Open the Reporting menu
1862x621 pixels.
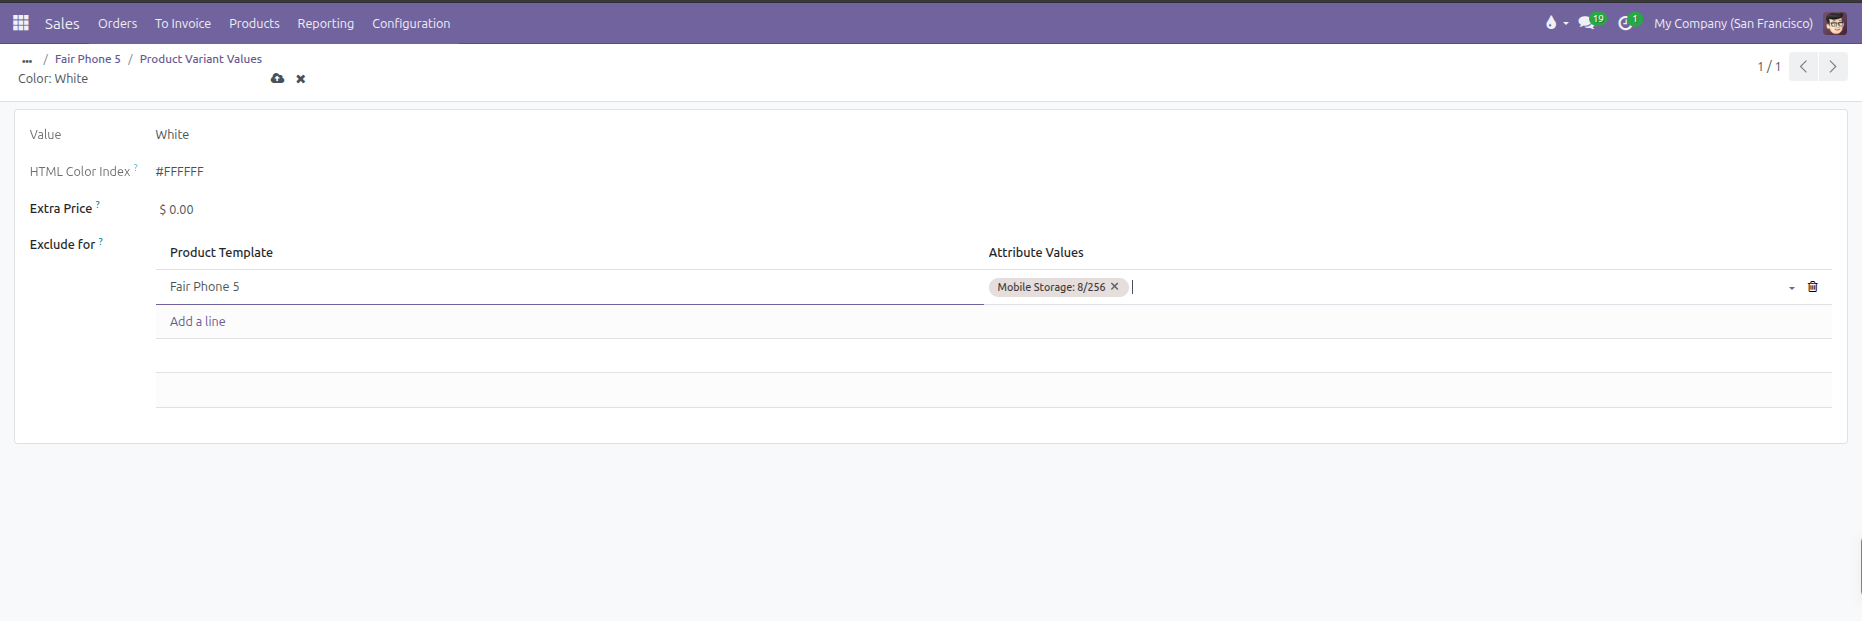pyautogui.click(x=326, y=23)
